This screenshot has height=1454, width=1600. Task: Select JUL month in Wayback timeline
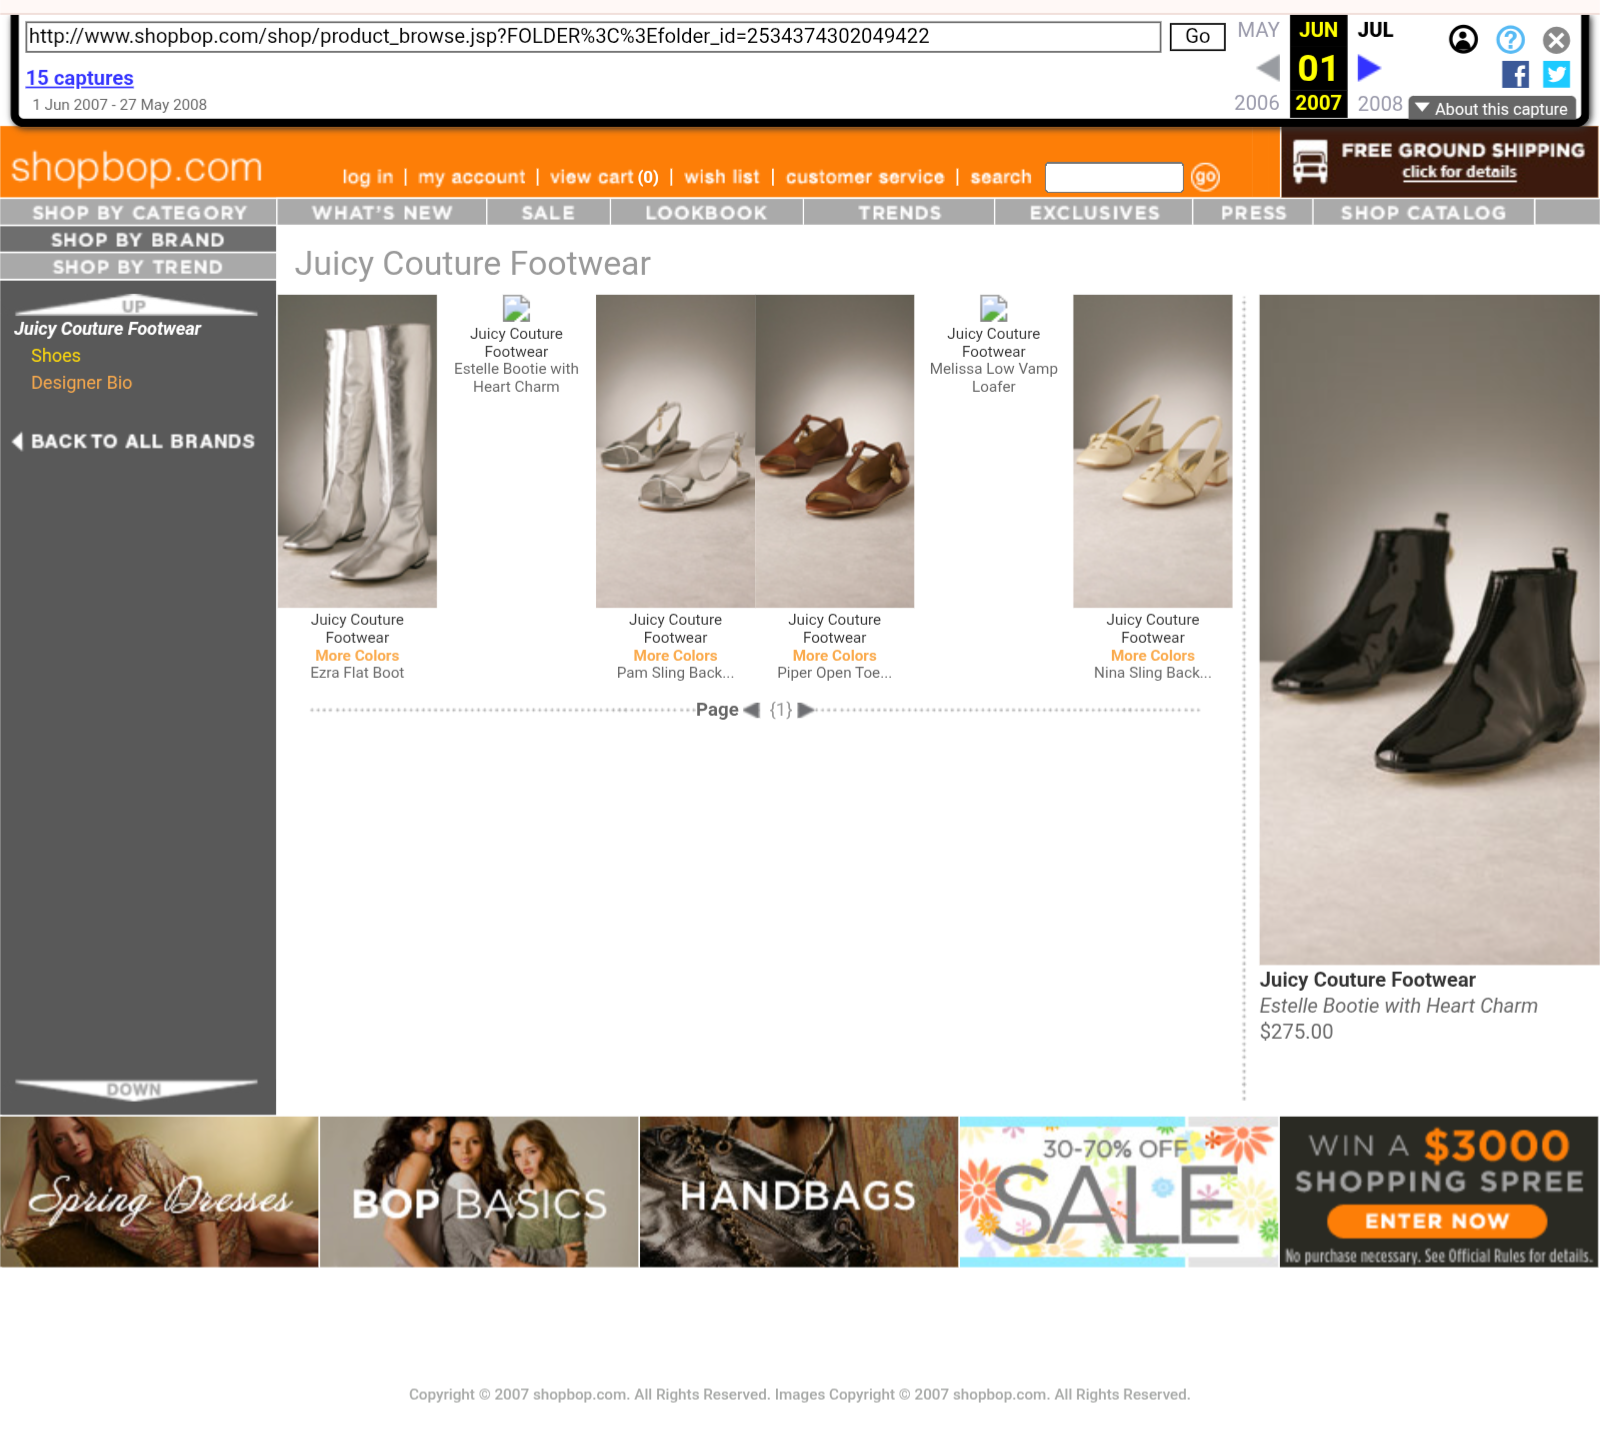(x=1375, y=30)
